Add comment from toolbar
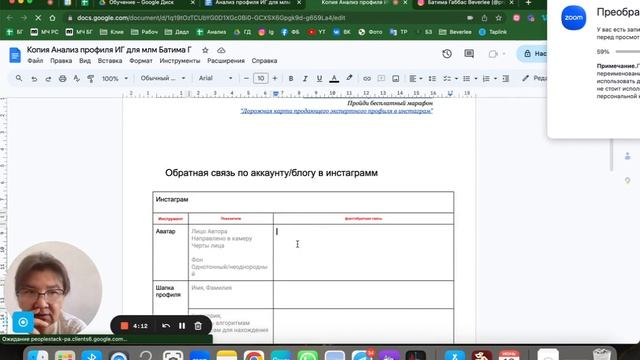640x360 pixels. (381, 78)
